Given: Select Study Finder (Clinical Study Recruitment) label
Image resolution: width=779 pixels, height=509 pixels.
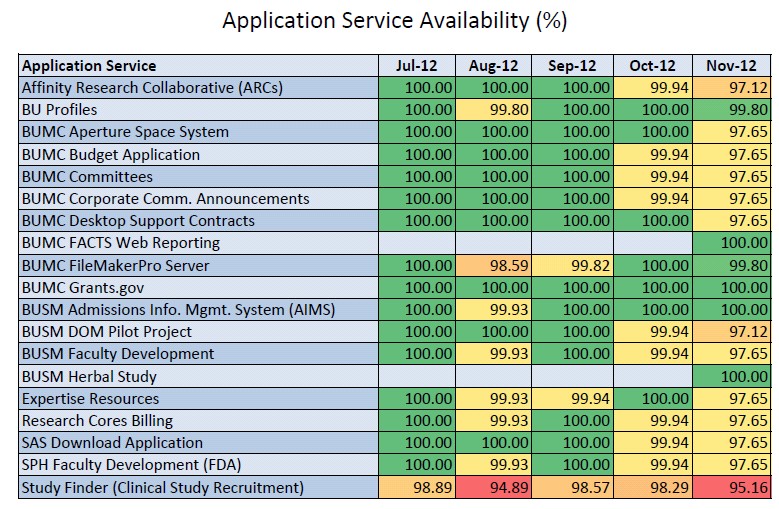Looking at the screenshot, I should (x=199, y=487).
